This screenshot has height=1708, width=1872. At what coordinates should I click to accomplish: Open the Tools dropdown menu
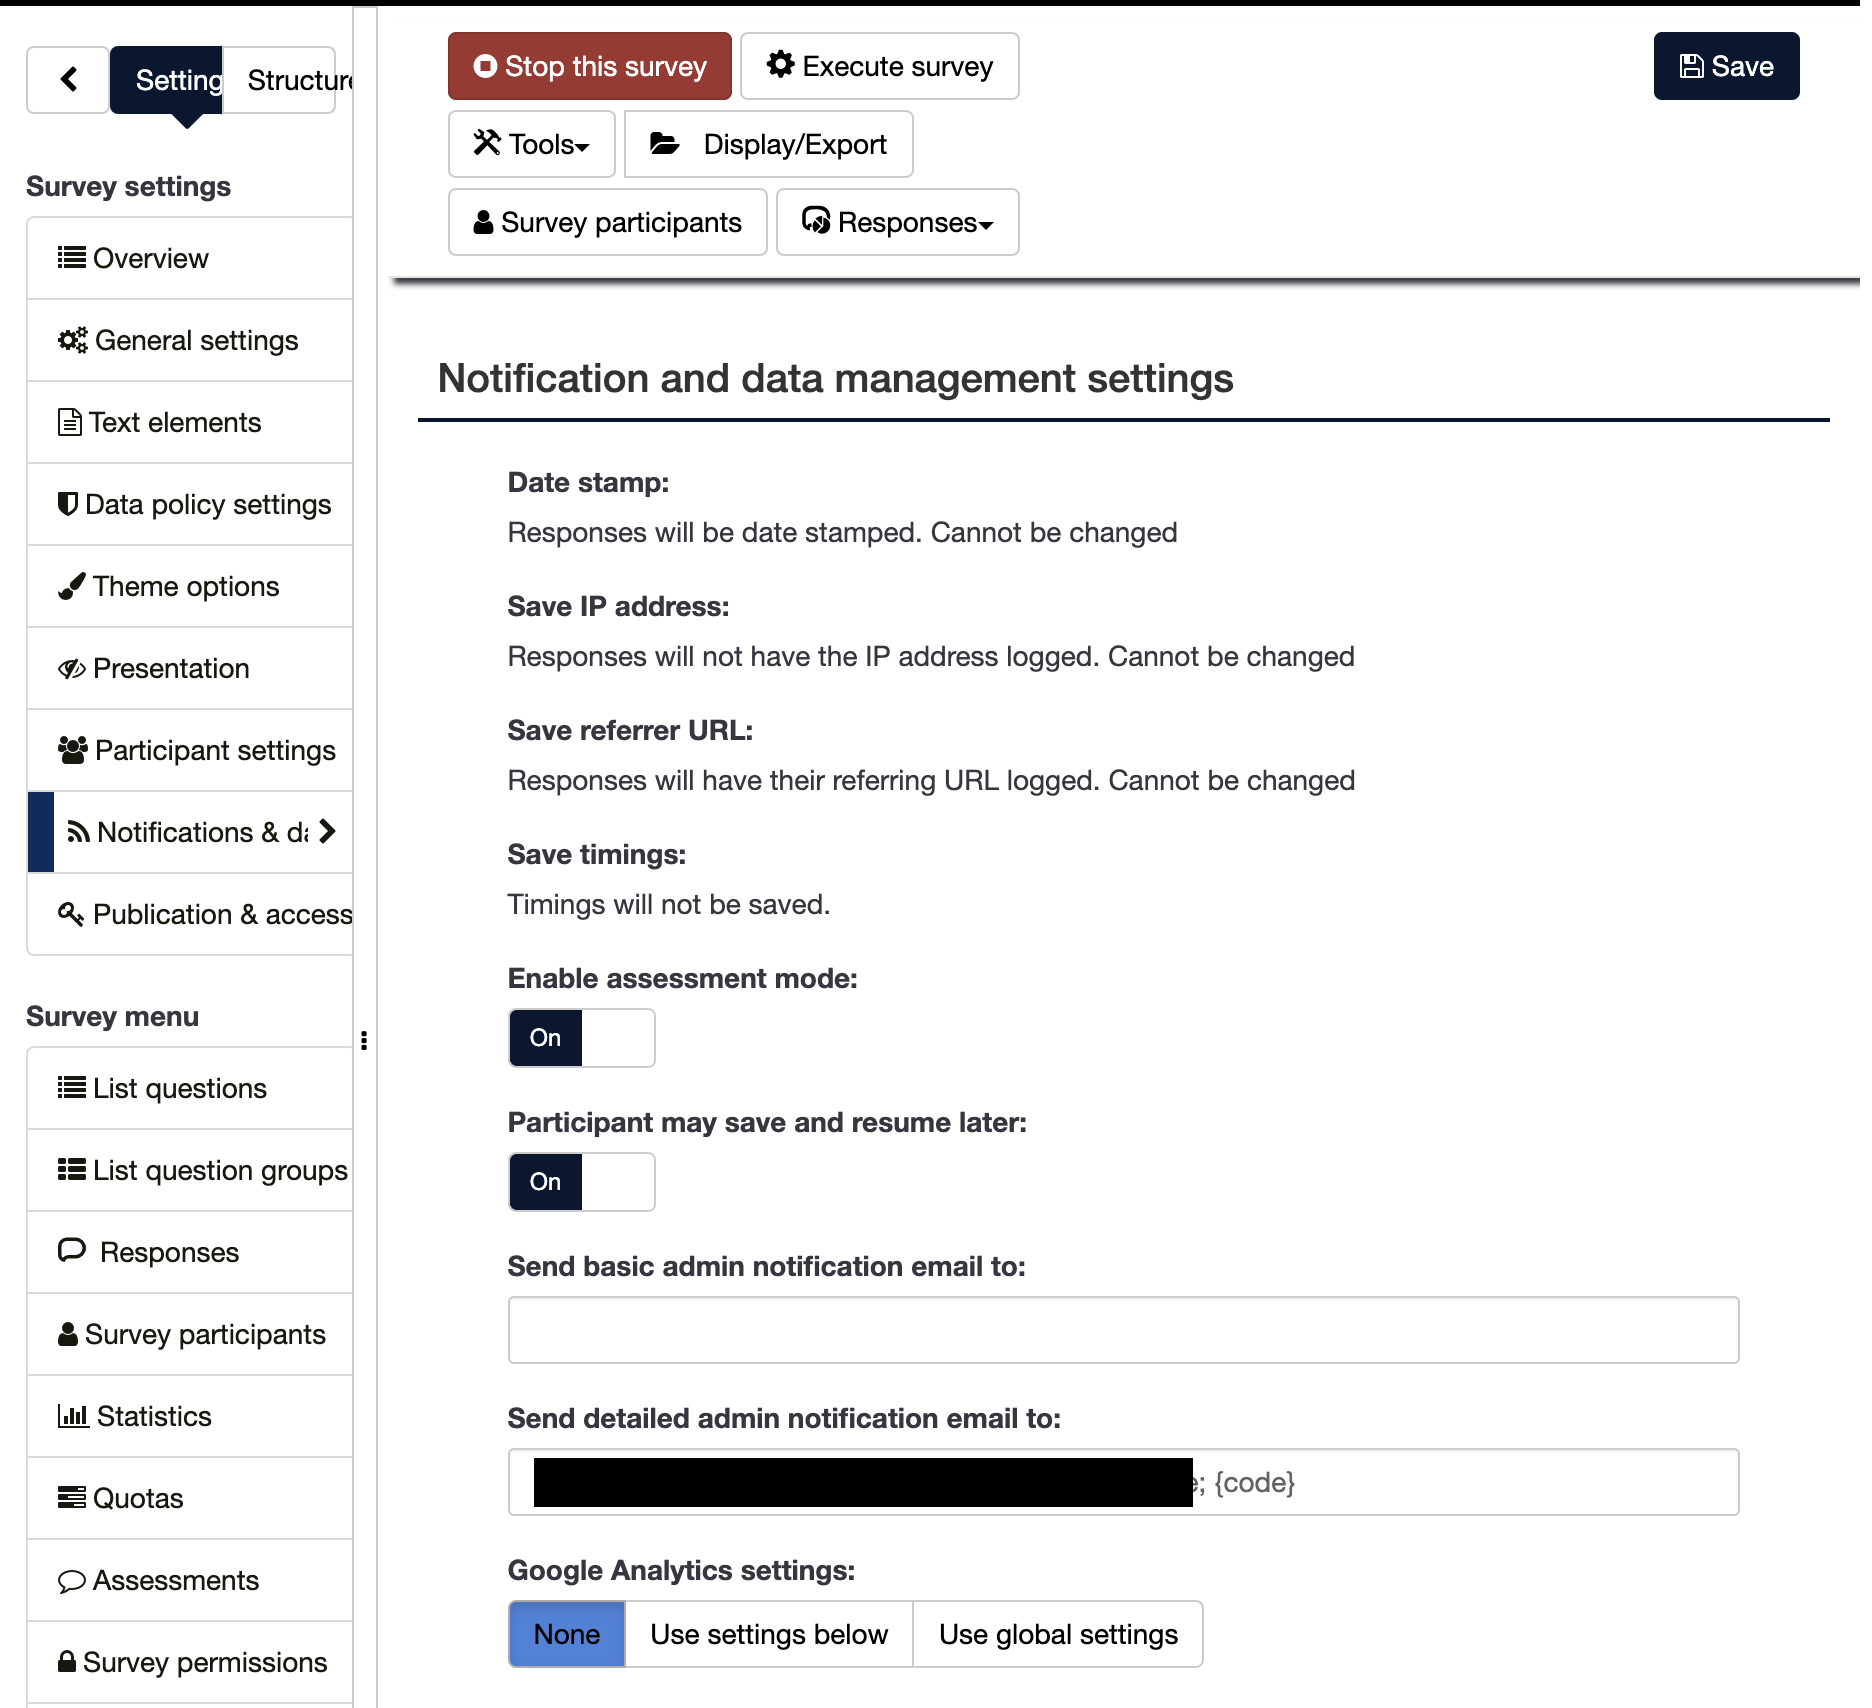tap(531, 144)
